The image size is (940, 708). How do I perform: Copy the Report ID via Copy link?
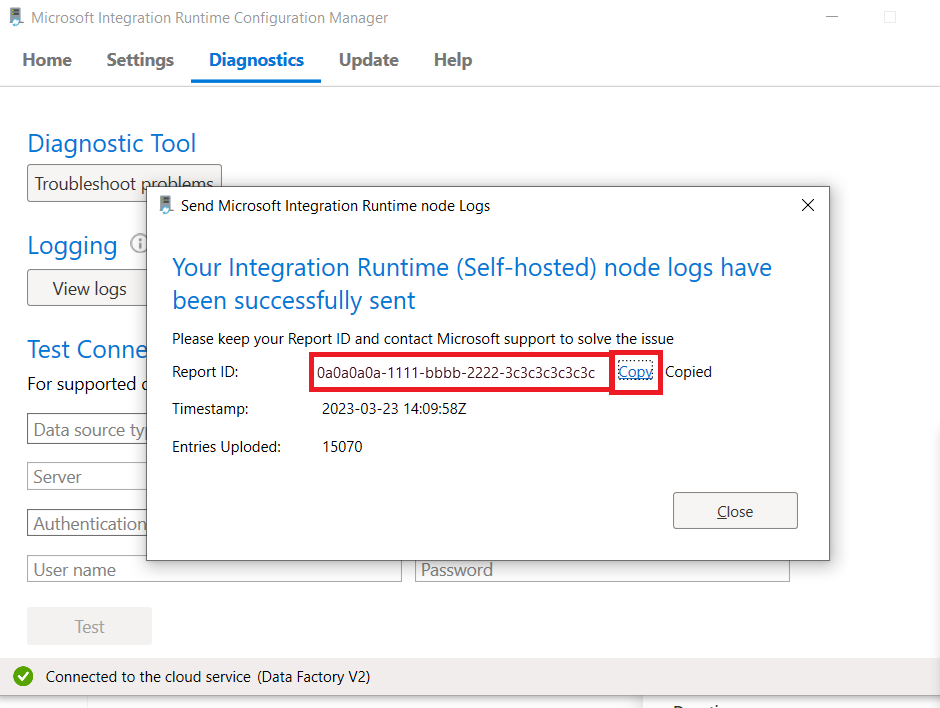(635, 372)
